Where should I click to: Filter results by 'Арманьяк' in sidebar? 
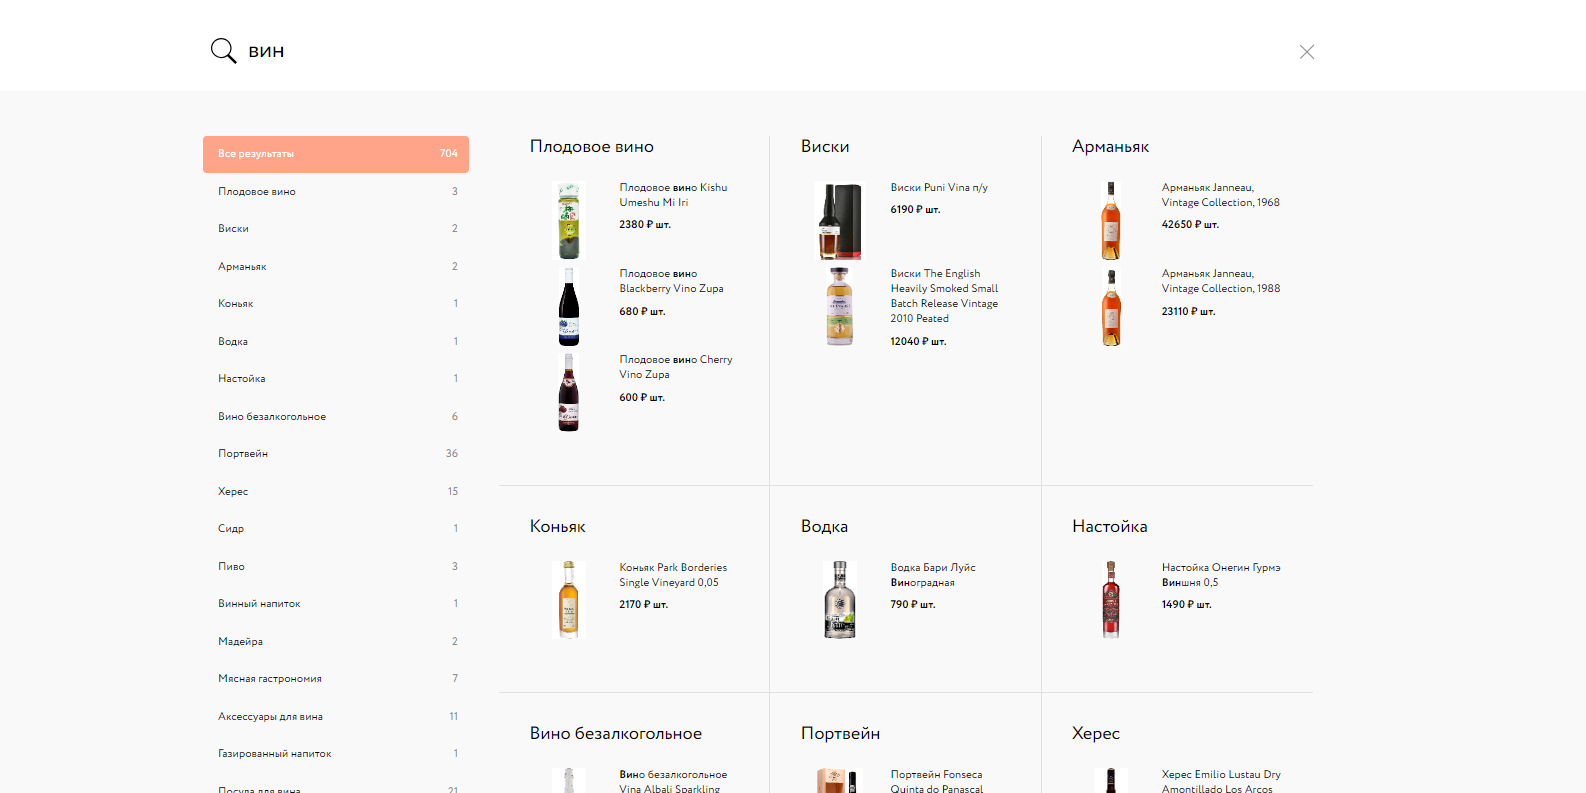[336, 266]
